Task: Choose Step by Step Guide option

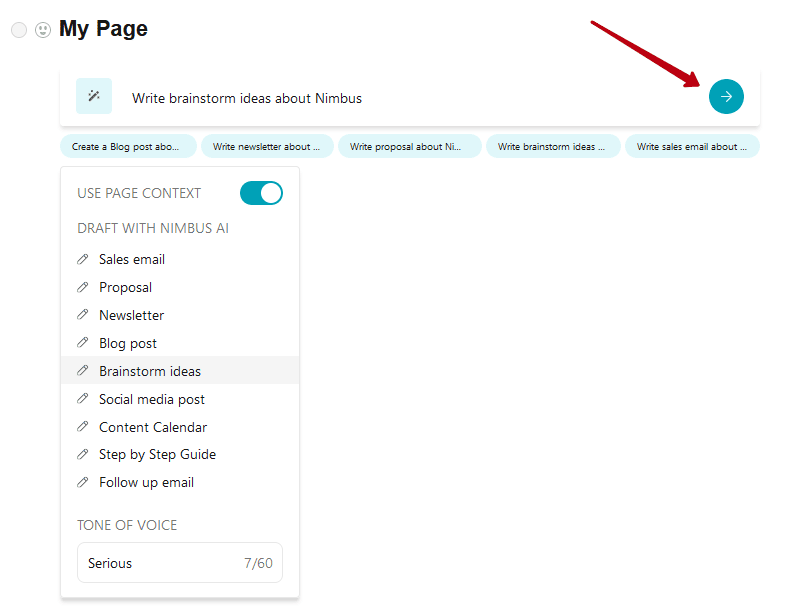Action: click(180, 455)
